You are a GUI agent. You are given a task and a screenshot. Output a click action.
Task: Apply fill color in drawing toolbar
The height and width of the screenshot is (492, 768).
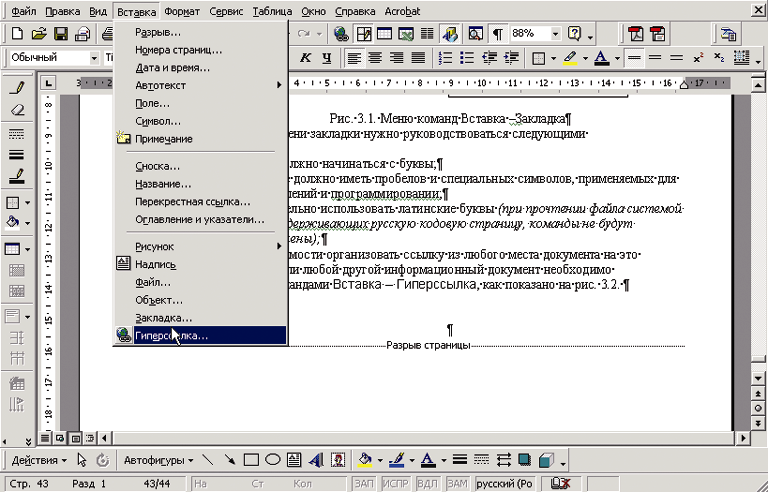(365, 460)
